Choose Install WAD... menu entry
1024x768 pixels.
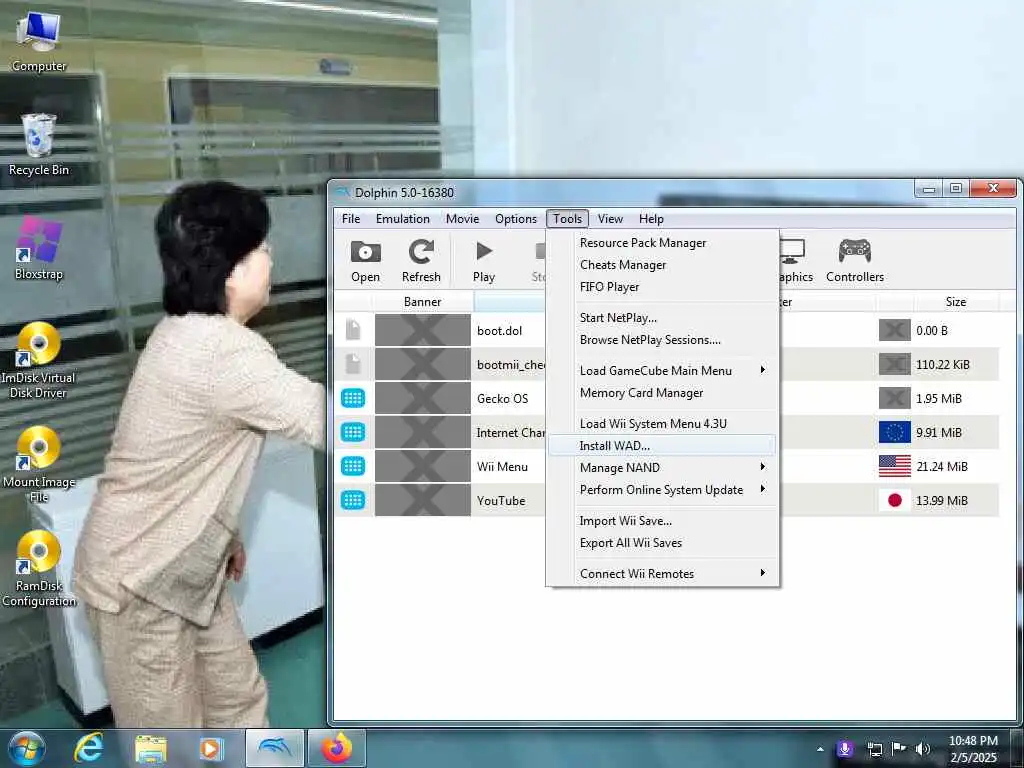662,445
